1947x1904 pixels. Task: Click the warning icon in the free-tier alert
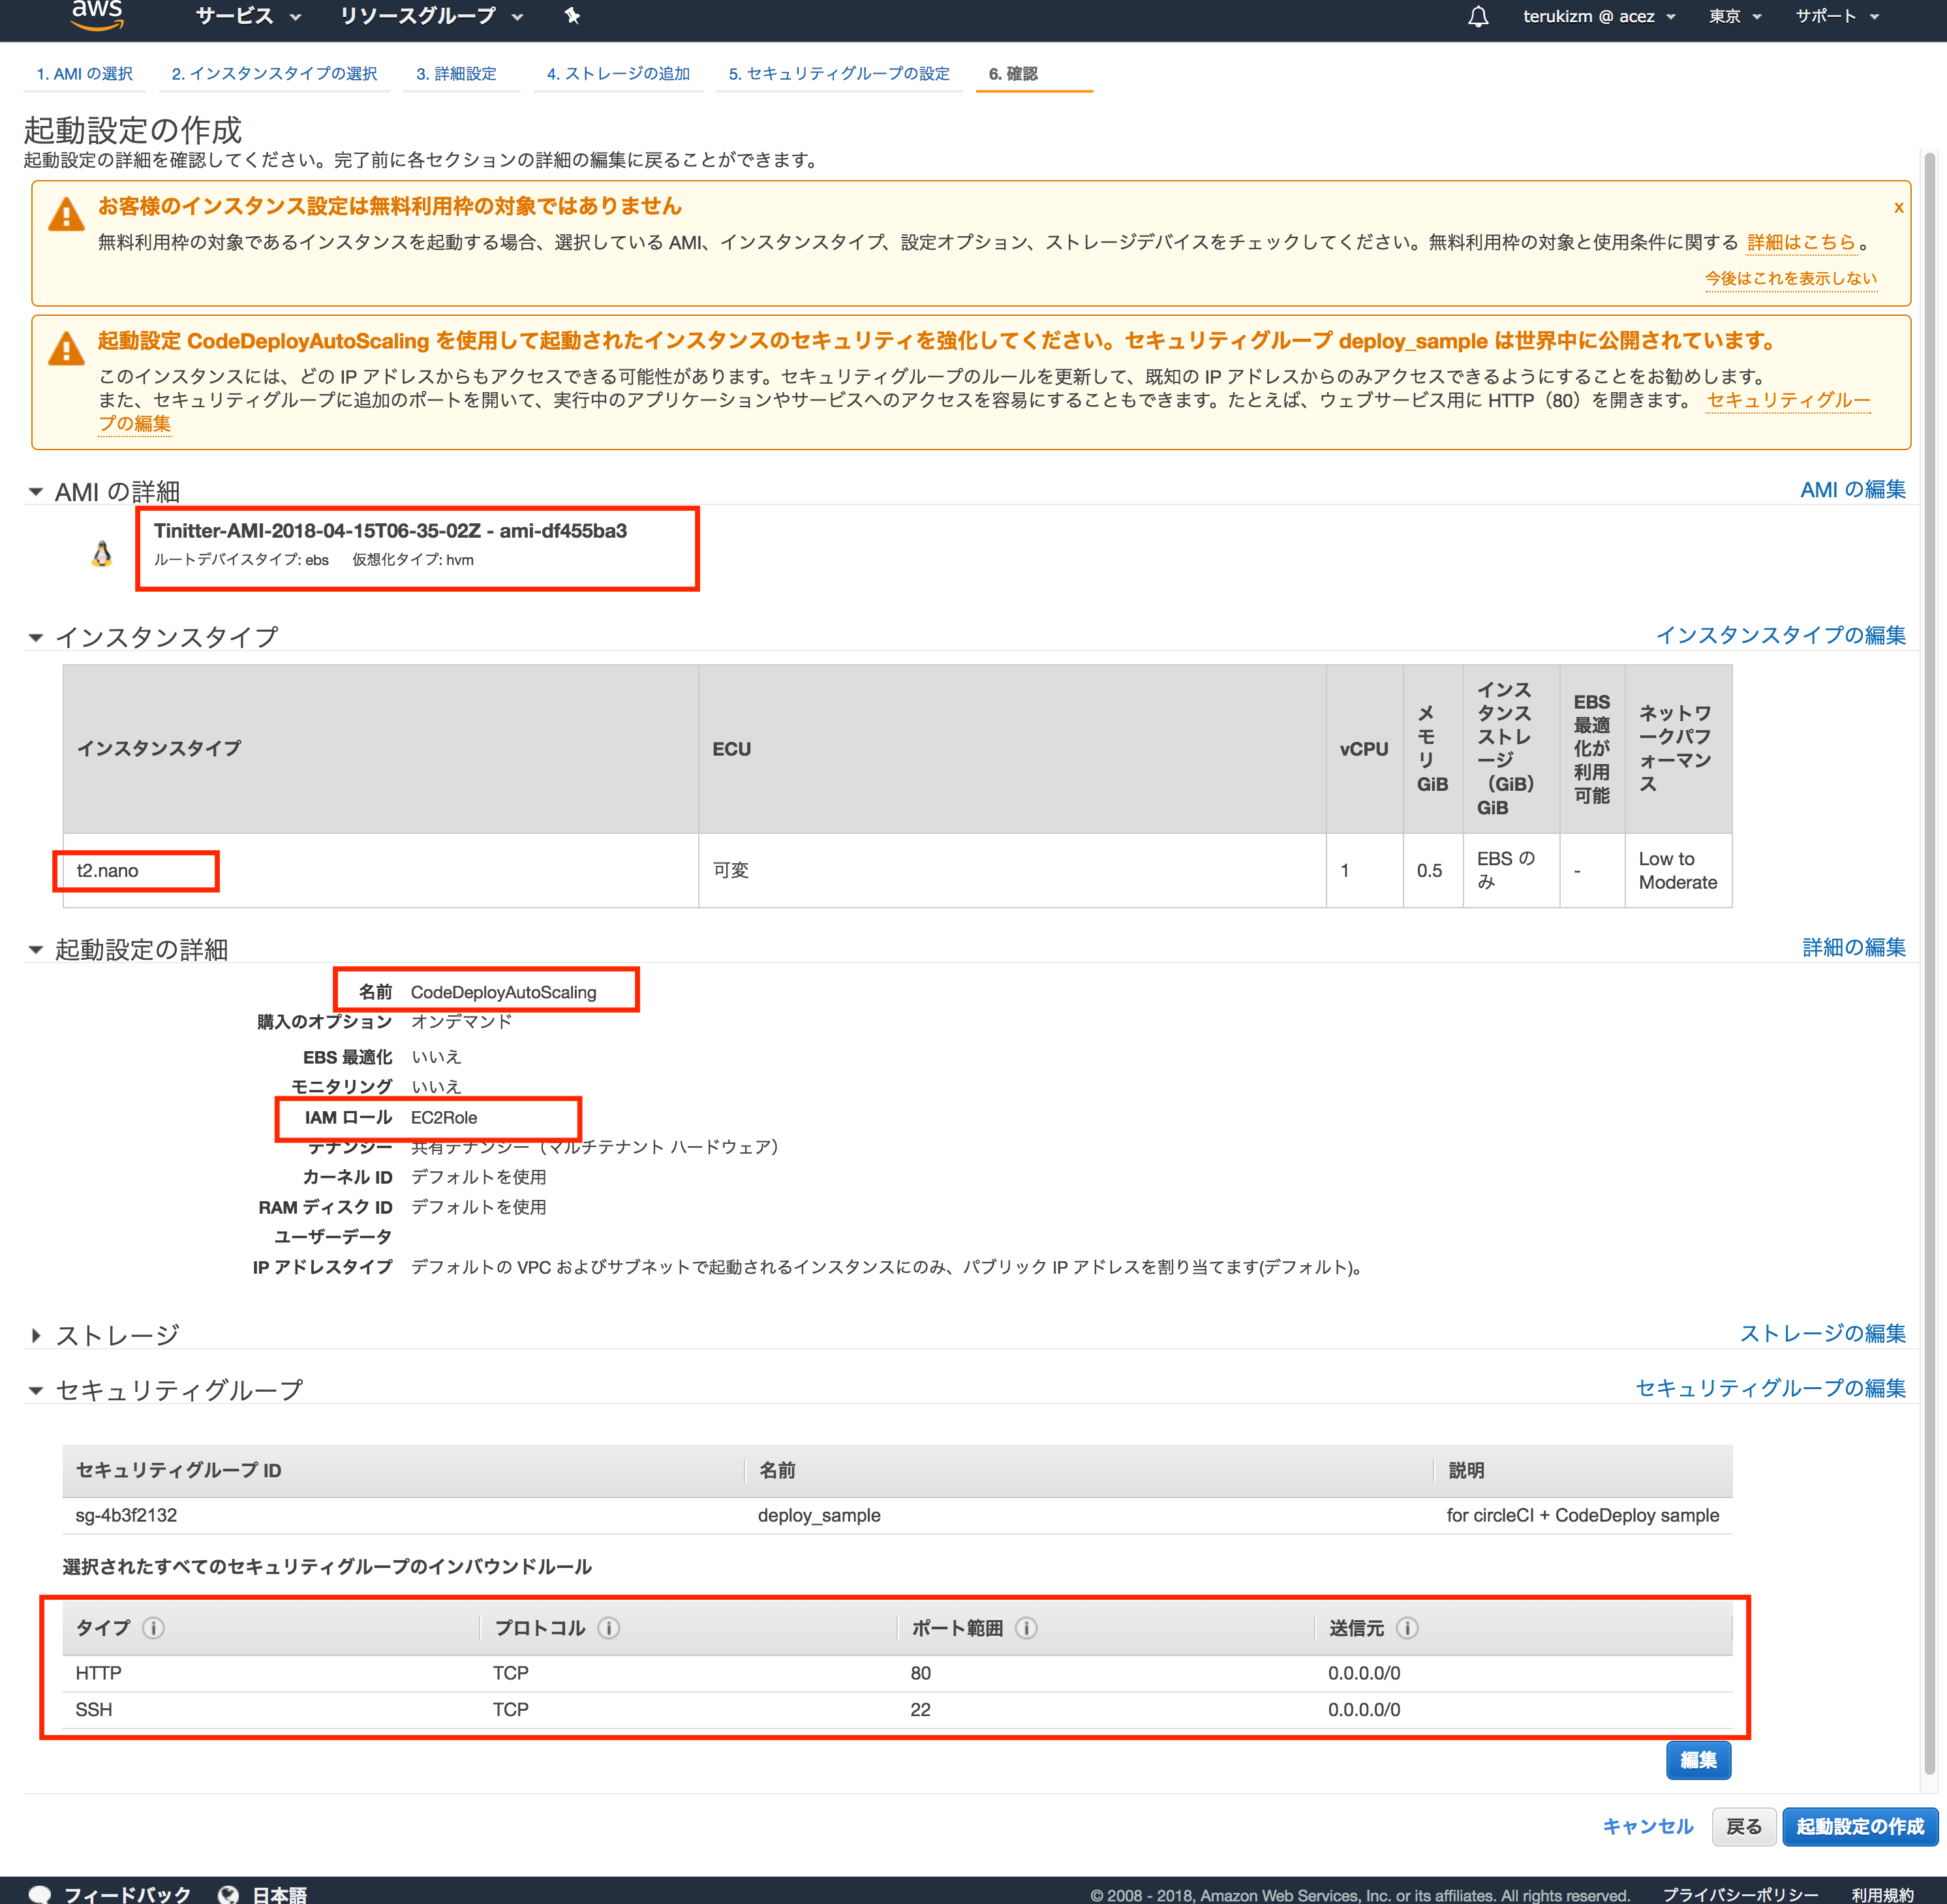pos(66,214)
